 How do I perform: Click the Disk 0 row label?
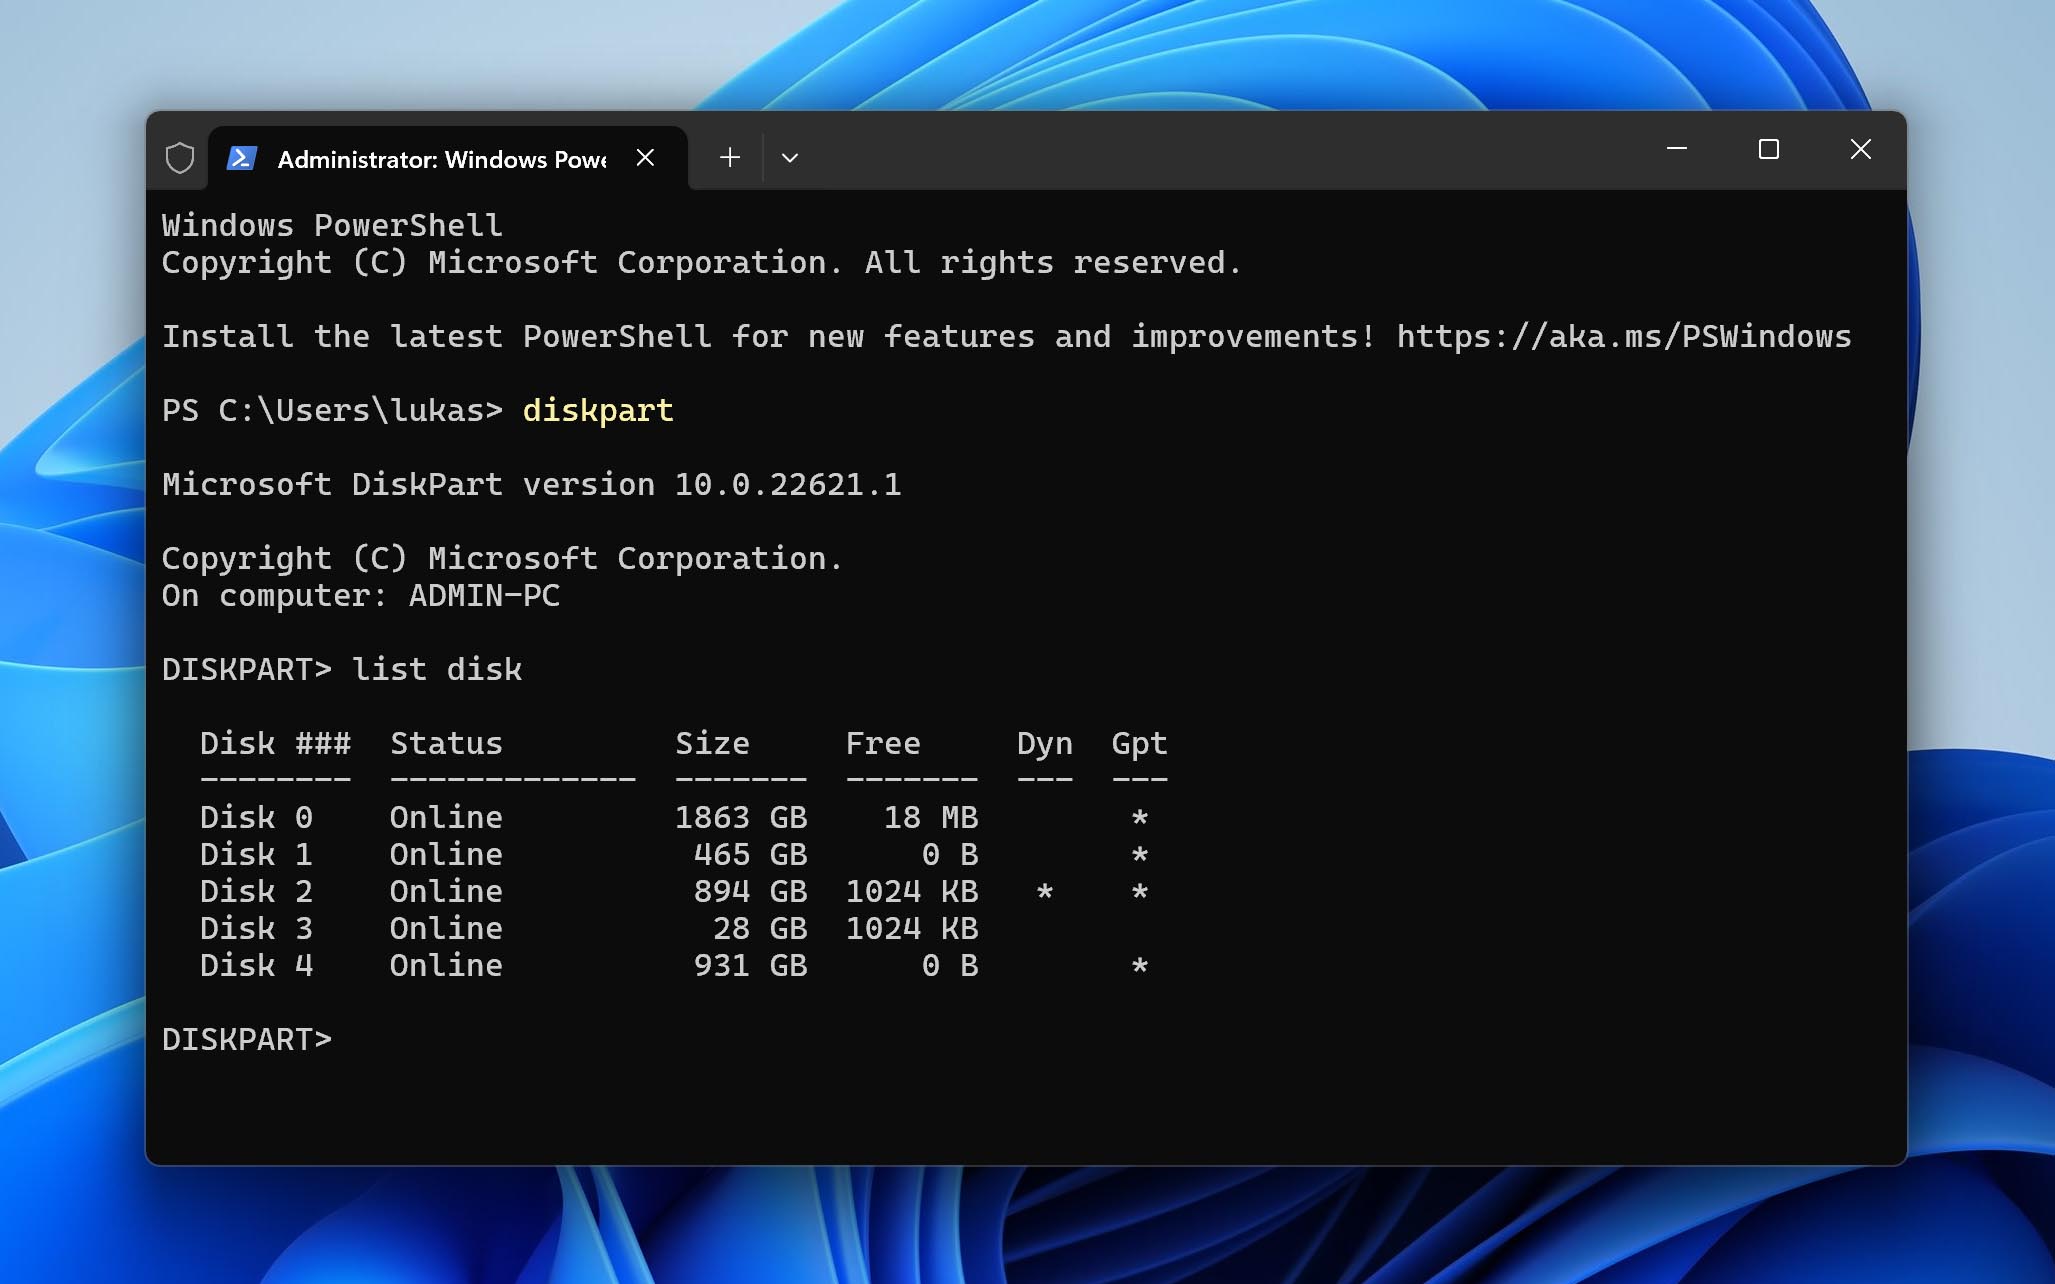256,817
